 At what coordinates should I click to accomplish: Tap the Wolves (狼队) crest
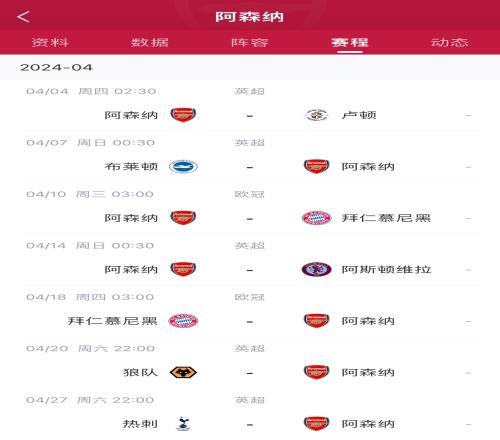pos(183,372)
